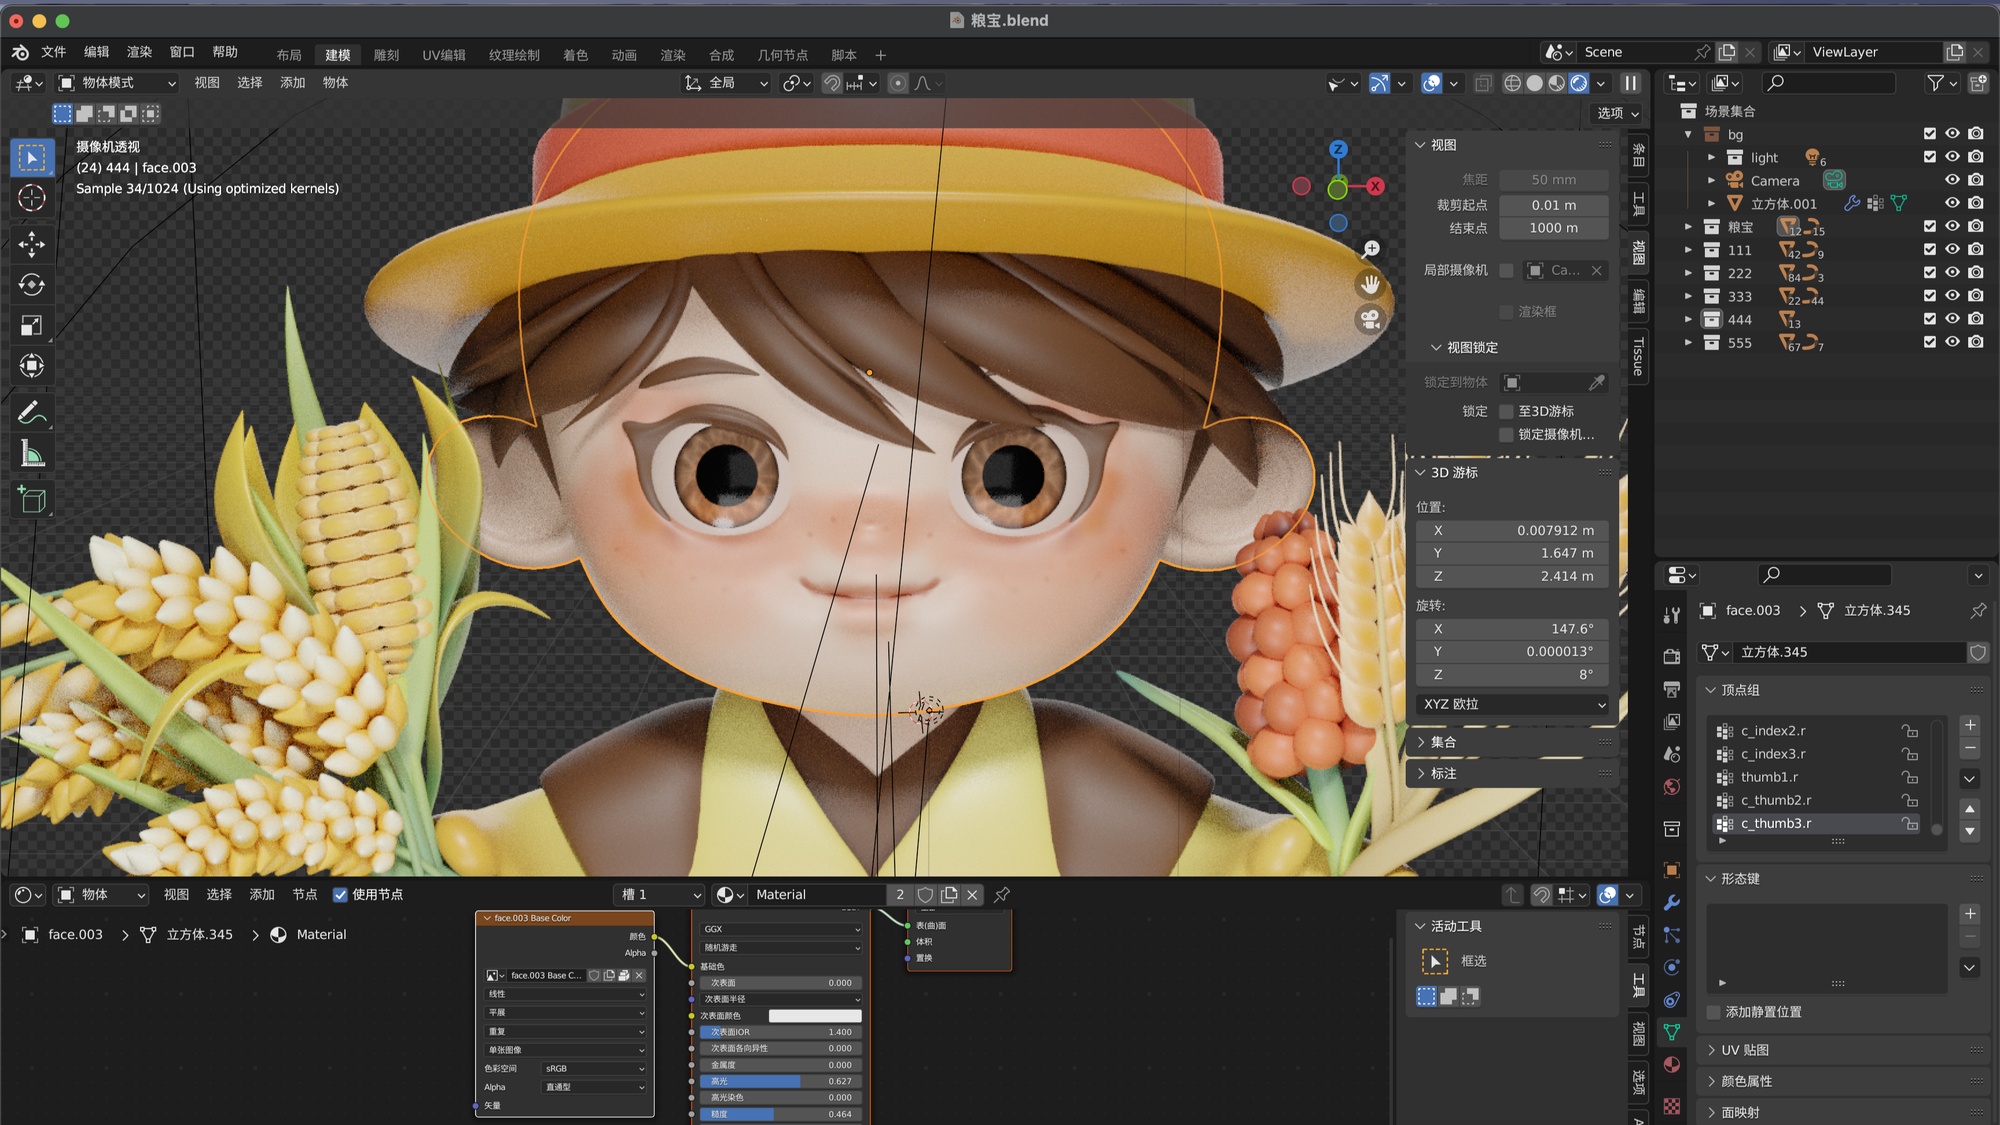2000x1125 pixels.
Task: Adjust the 次表面IOR slider
Action: [x=779, y=1032]
